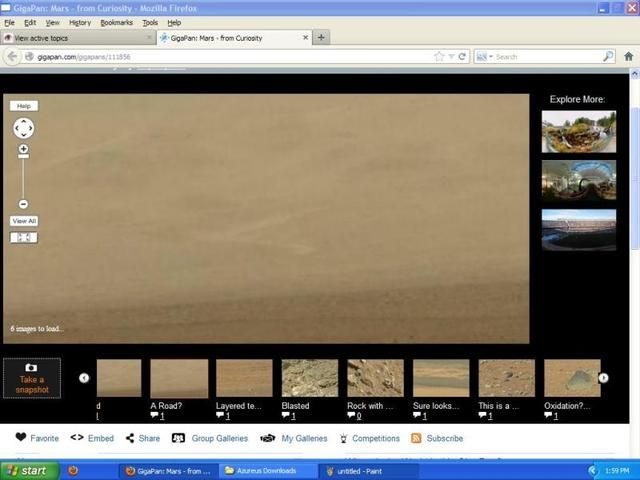Open the 'Oxidation?...' snapshot thumbnail
The height and width of the screenshot is (480, 640).
(x=572, y=378)
